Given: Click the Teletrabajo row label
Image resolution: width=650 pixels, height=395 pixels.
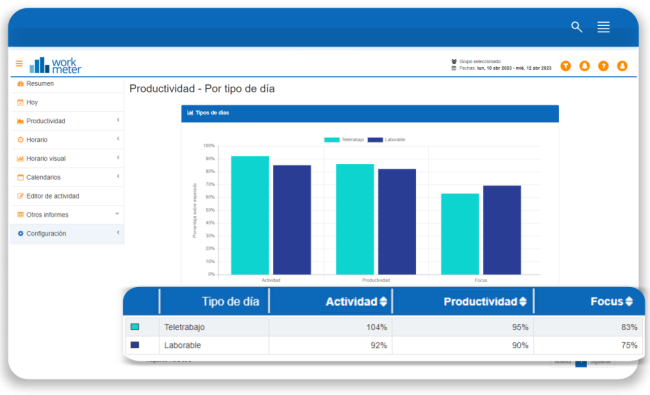Looking at the screenshot, I should [x=184, y=327].
